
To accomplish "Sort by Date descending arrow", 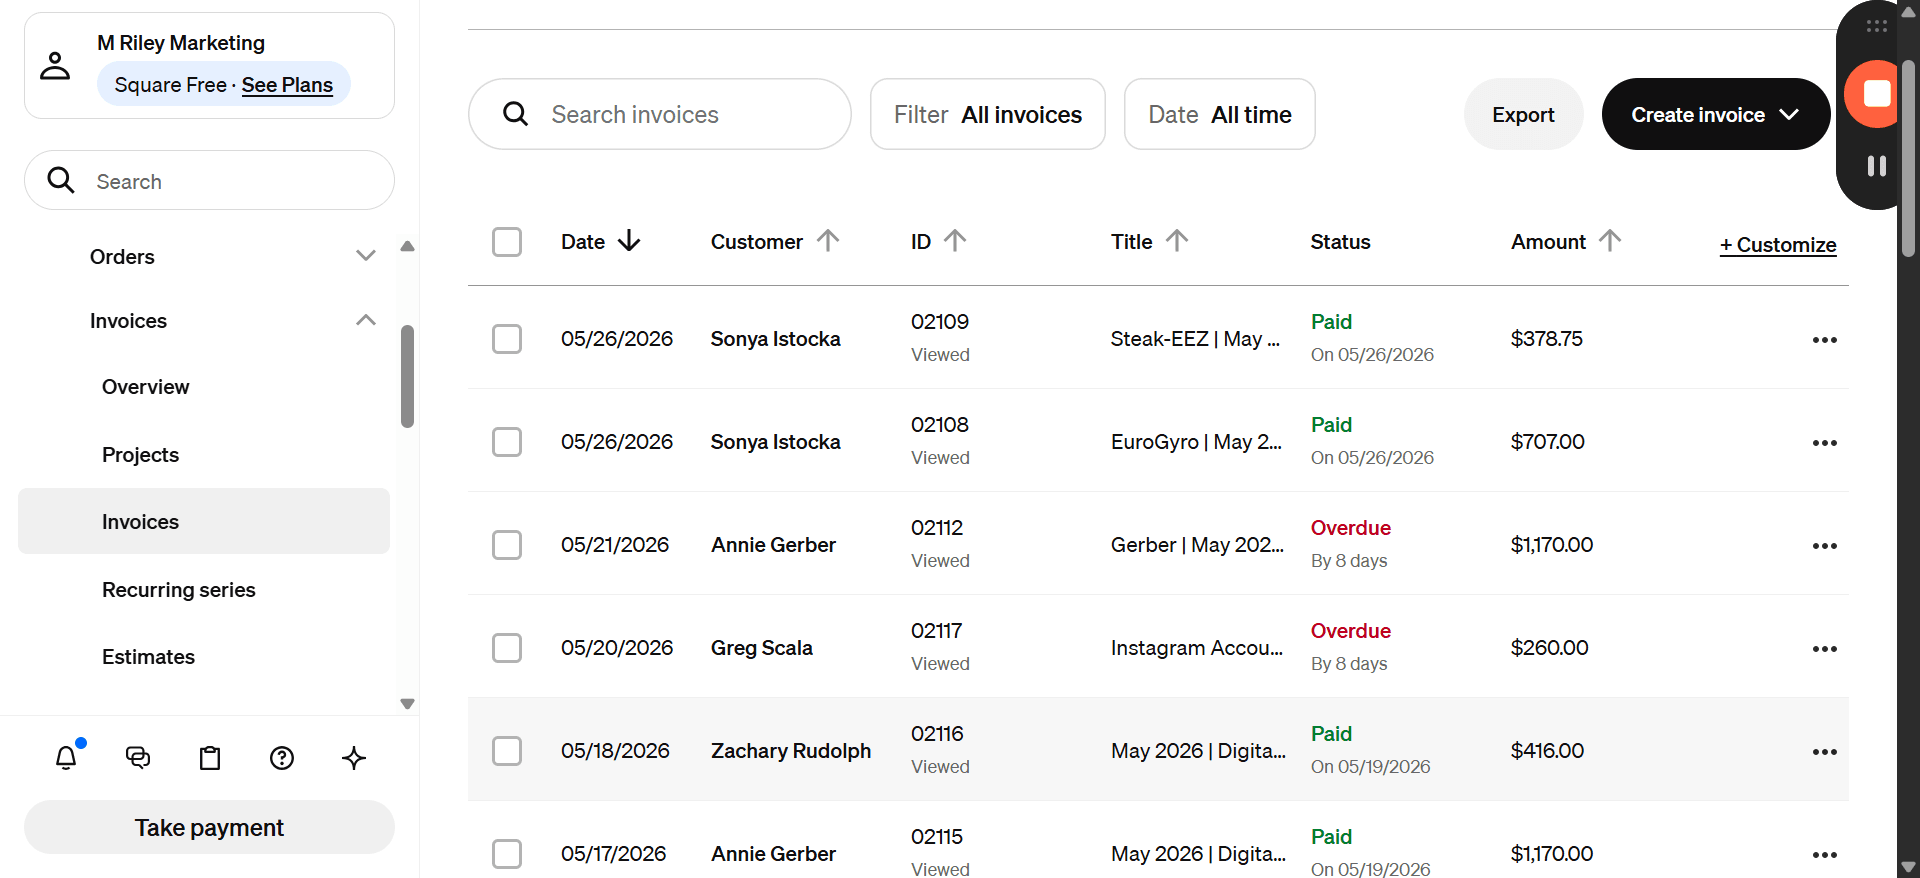I will tap(629, 241).
